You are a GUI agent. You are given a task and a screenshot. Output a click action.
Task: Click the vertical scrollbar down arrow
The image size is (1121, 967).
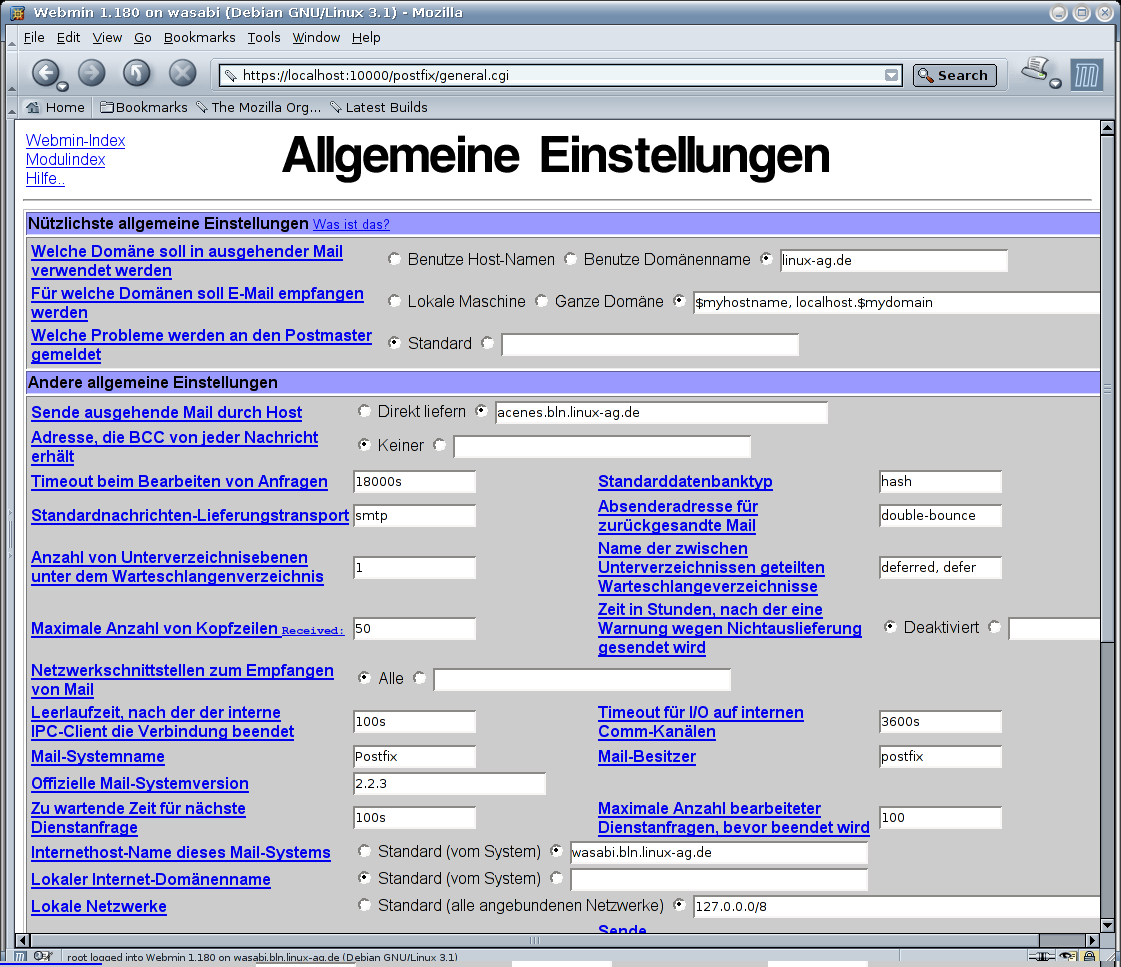[1107, 926]
